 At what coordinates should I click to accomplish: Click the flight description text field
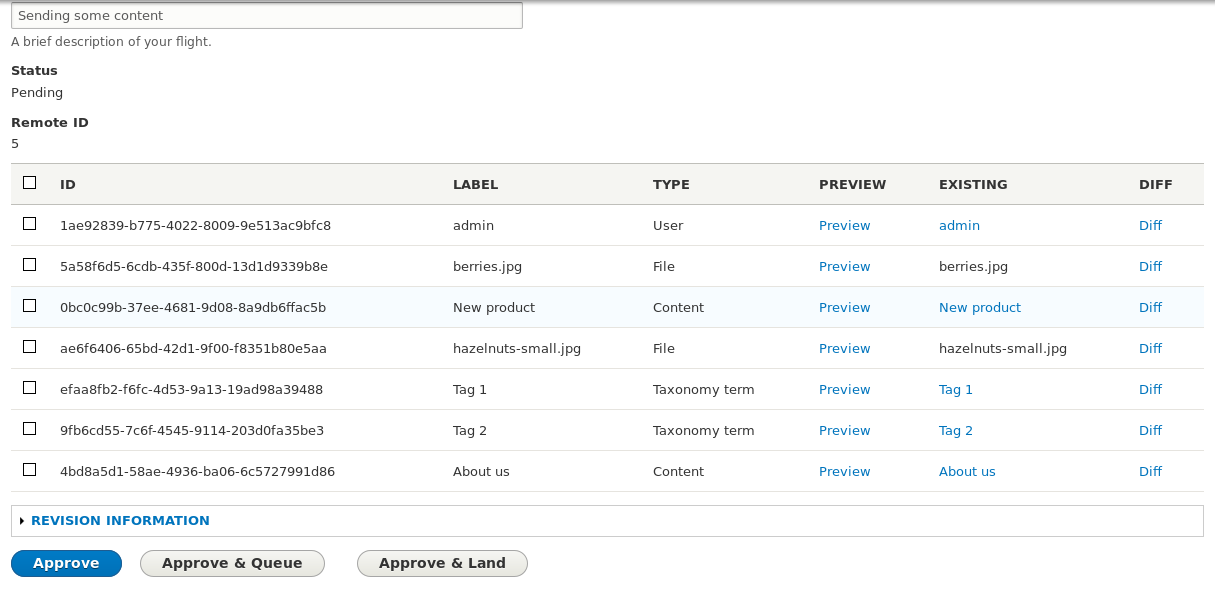pyautogui.click(x=267, y=15)
